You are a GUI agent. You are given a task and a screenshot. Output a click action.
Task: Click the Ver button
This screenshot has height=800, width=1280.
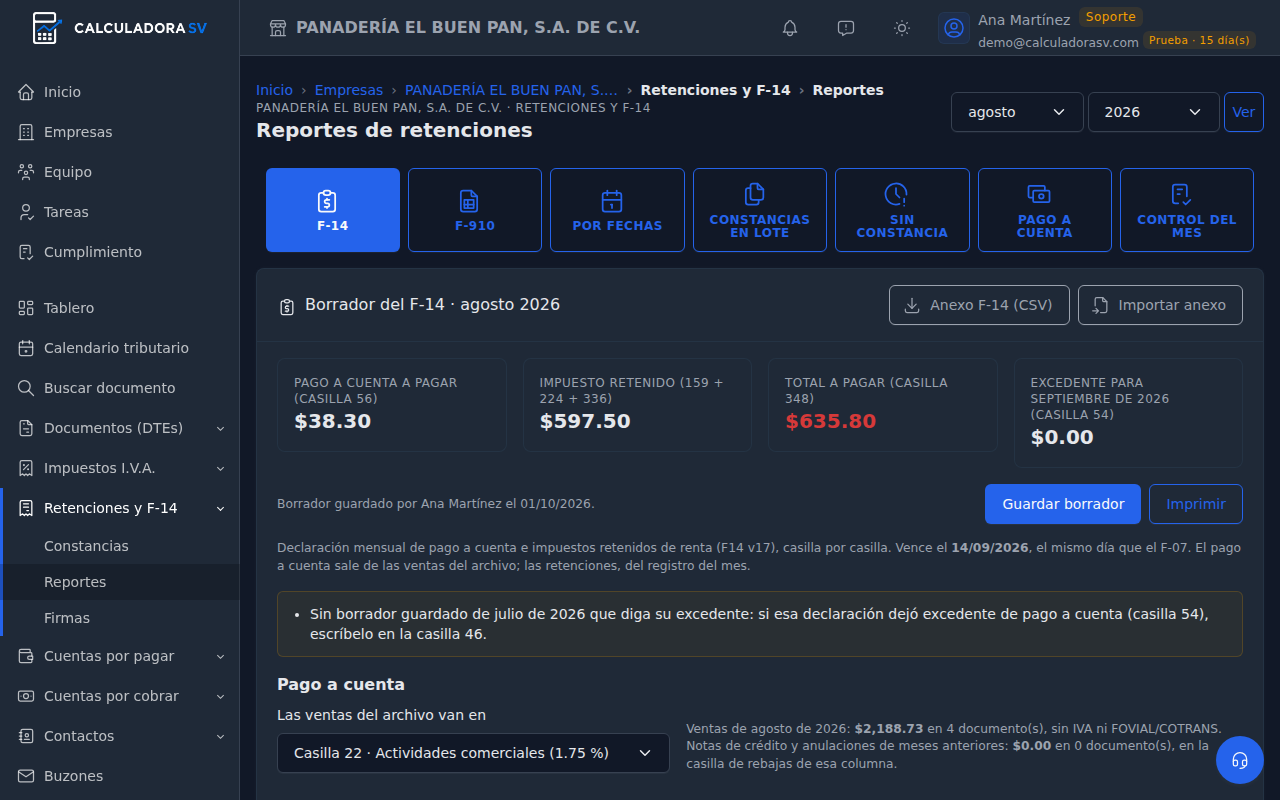(x=1244, y=112)
